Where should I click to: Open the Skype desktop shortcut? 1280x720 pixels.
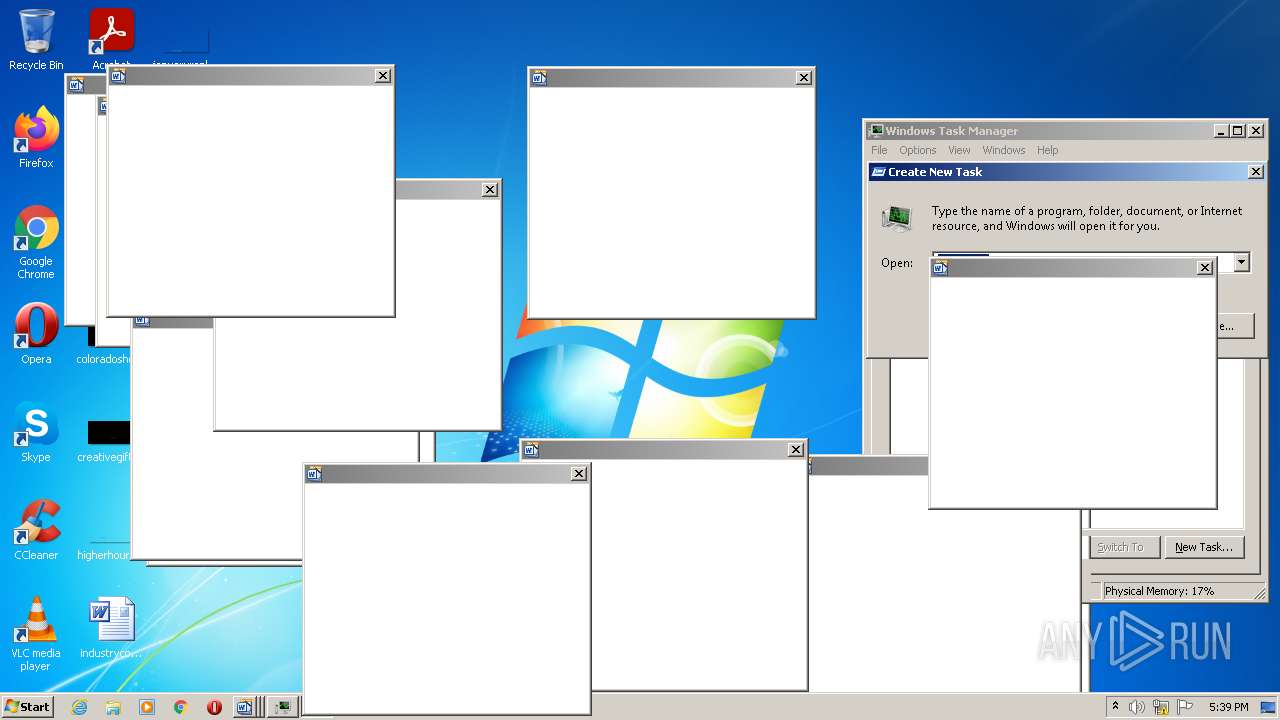pos(36,432)
